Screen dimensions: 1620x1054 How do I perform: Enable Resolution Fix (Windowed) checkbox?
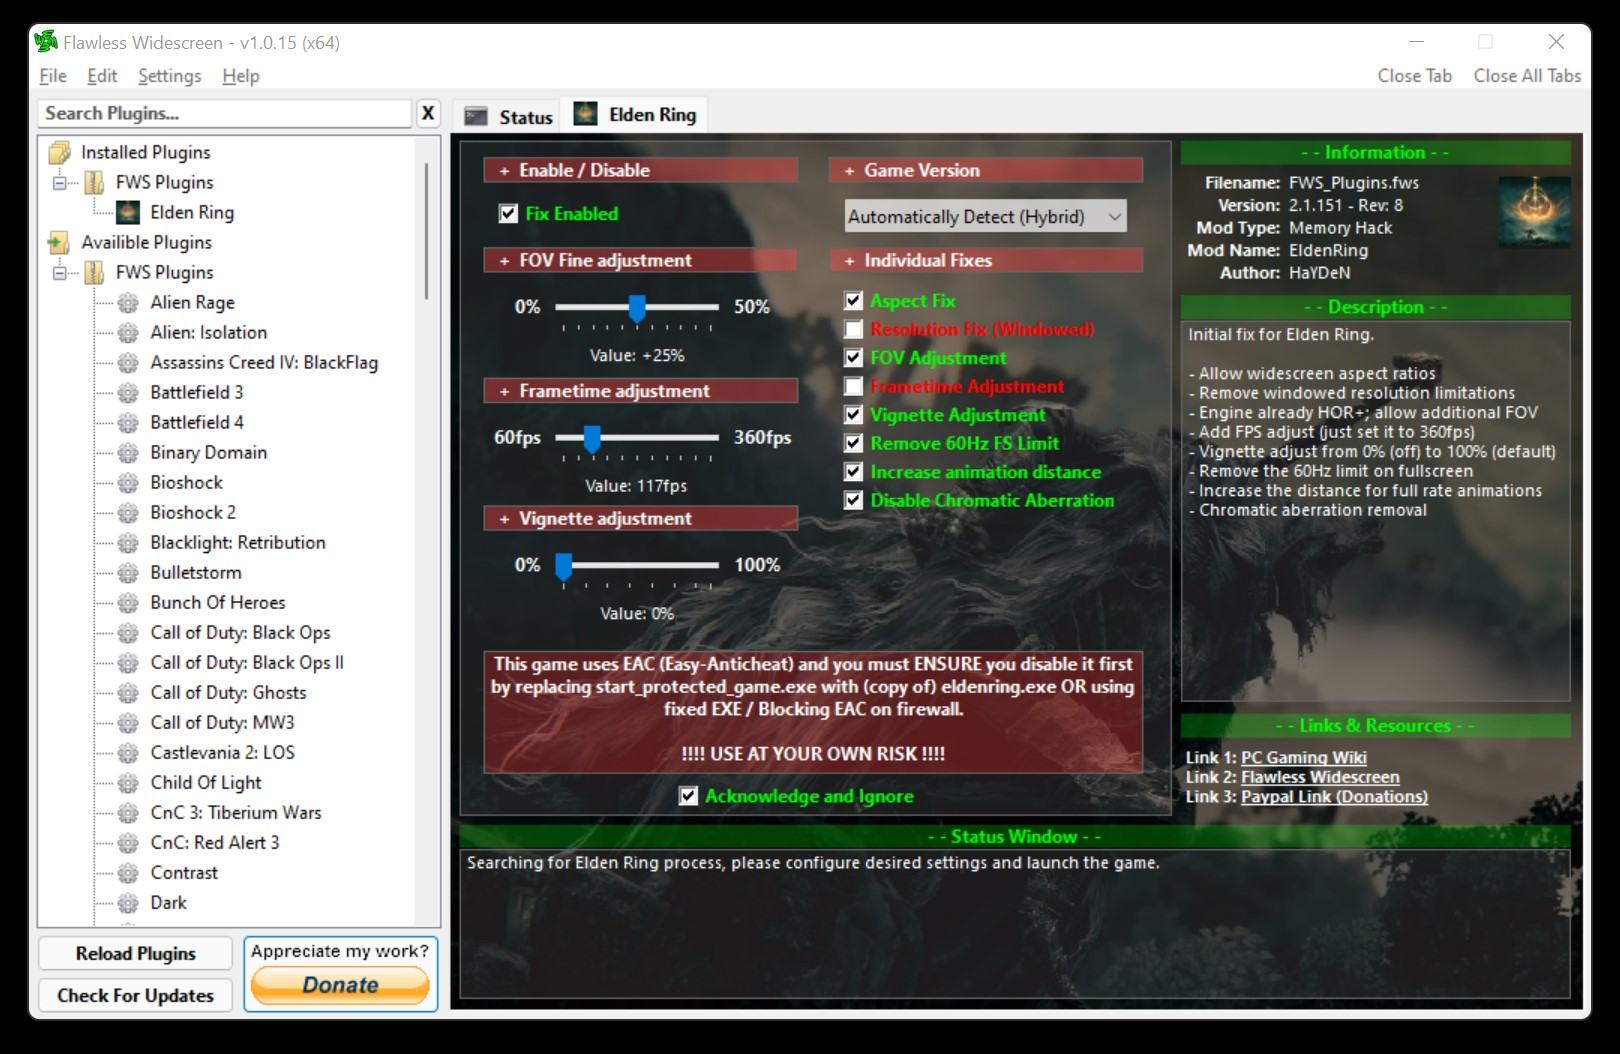[853, 329]
